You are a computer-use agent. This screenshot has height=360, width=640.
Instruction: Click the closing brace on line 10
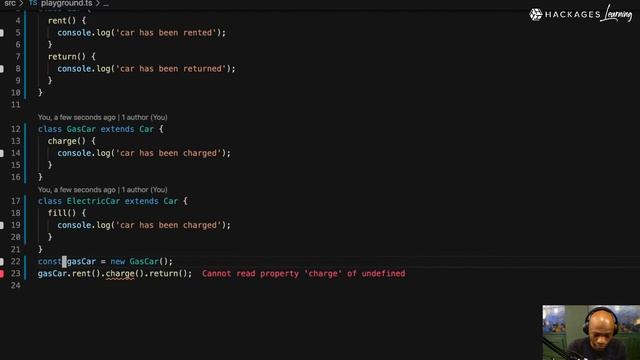point(40,93)
